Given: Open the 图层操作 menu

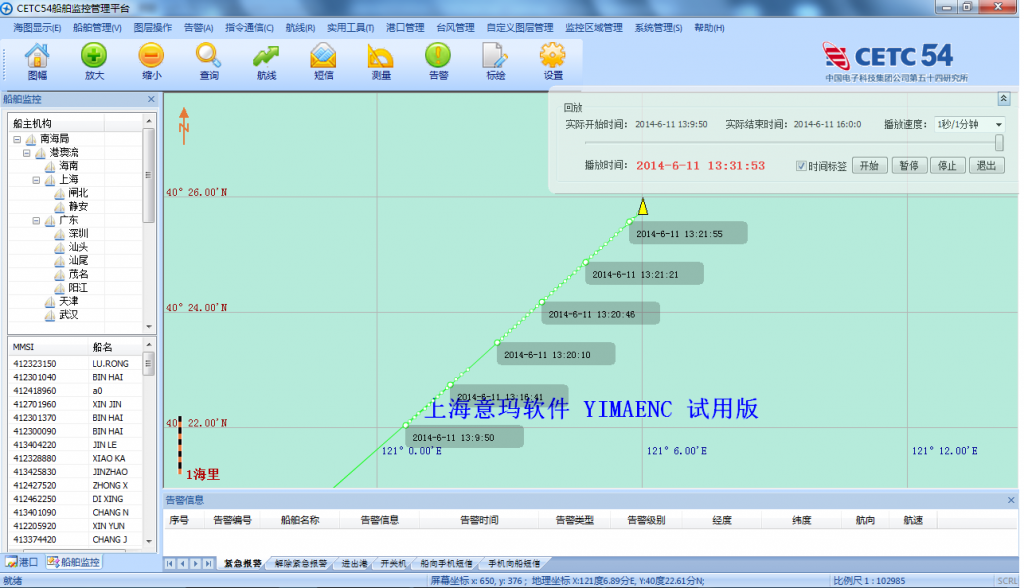Looking at the screenshot, I should click(x=153, y=27).
